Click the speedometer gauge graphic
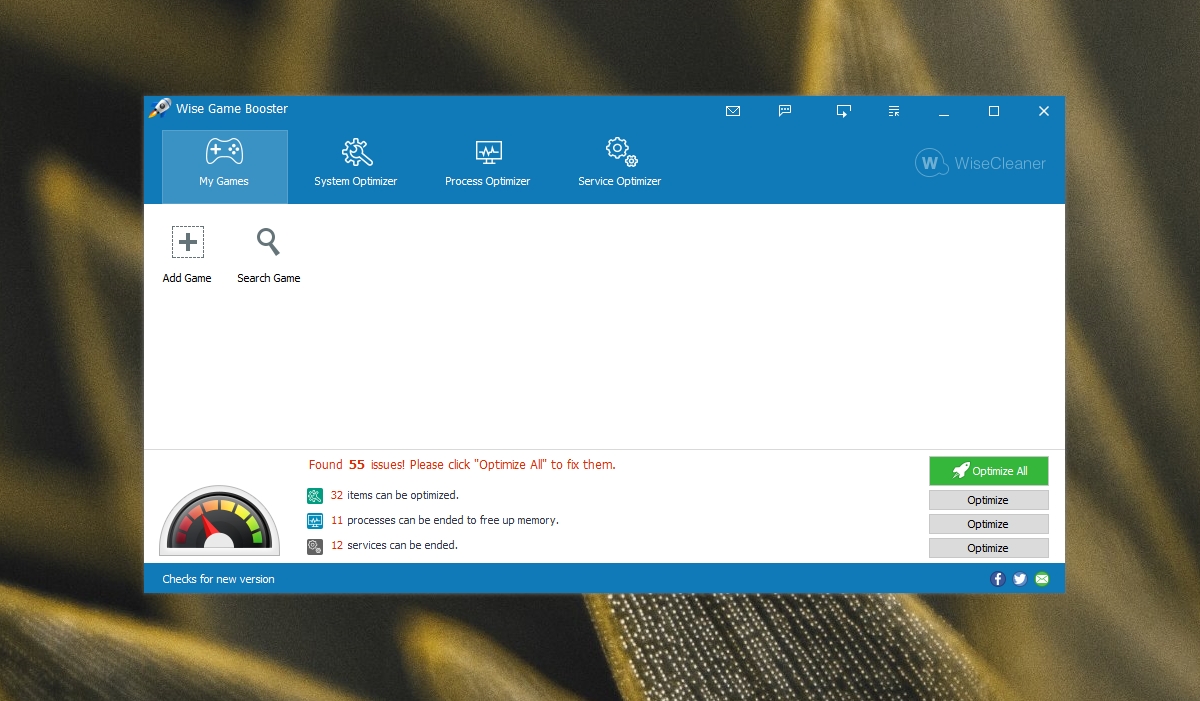The width and height of the screenshot is (1200, 701). [x=218, y=520]
